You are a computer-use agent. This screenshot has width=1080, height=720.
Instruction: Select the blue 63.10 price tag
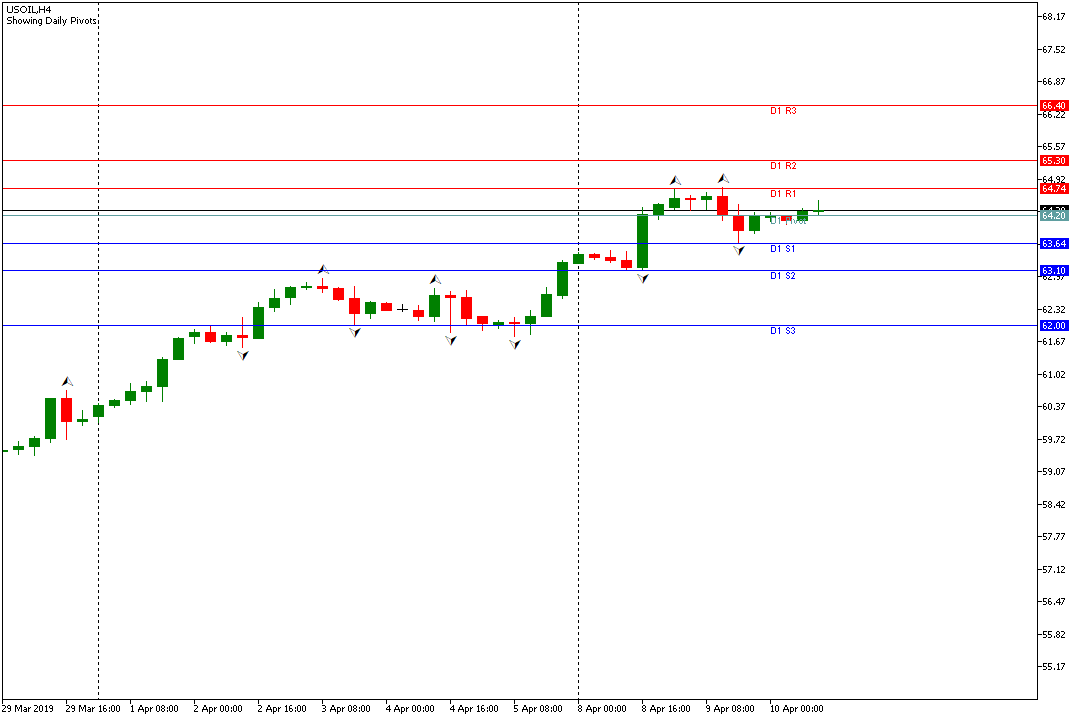1053,270
